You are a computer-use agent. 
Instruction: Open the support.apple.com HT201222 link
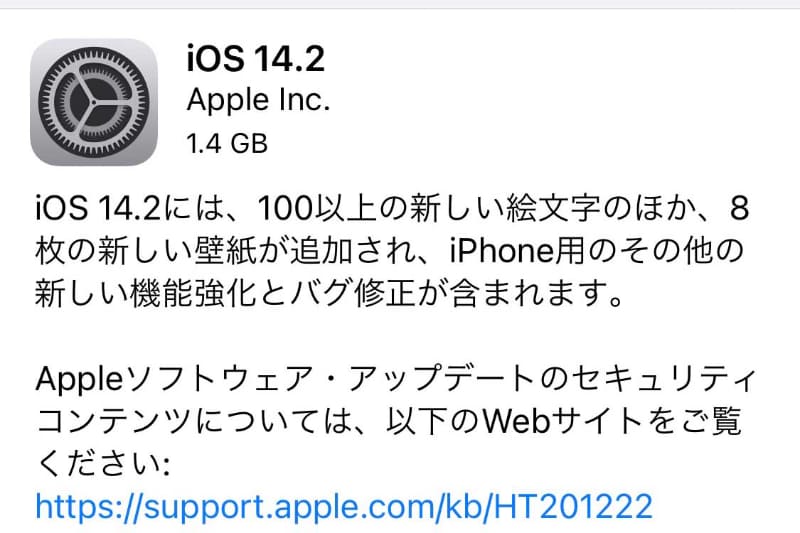344,506
